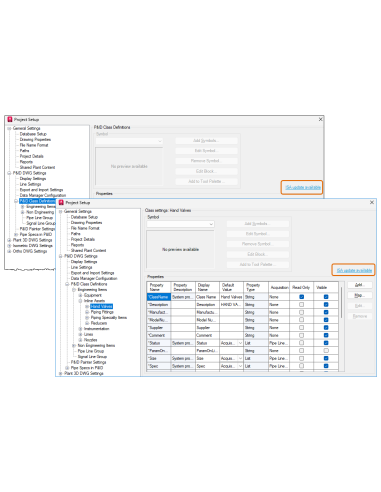381x492 pixels.
Task: Expand Plant 3D DWG Settings in back window
Action: (9, 240)
